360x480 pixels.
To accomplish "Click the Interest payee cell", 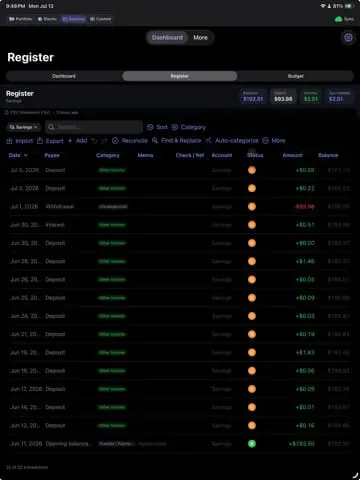I will point(55,225).
